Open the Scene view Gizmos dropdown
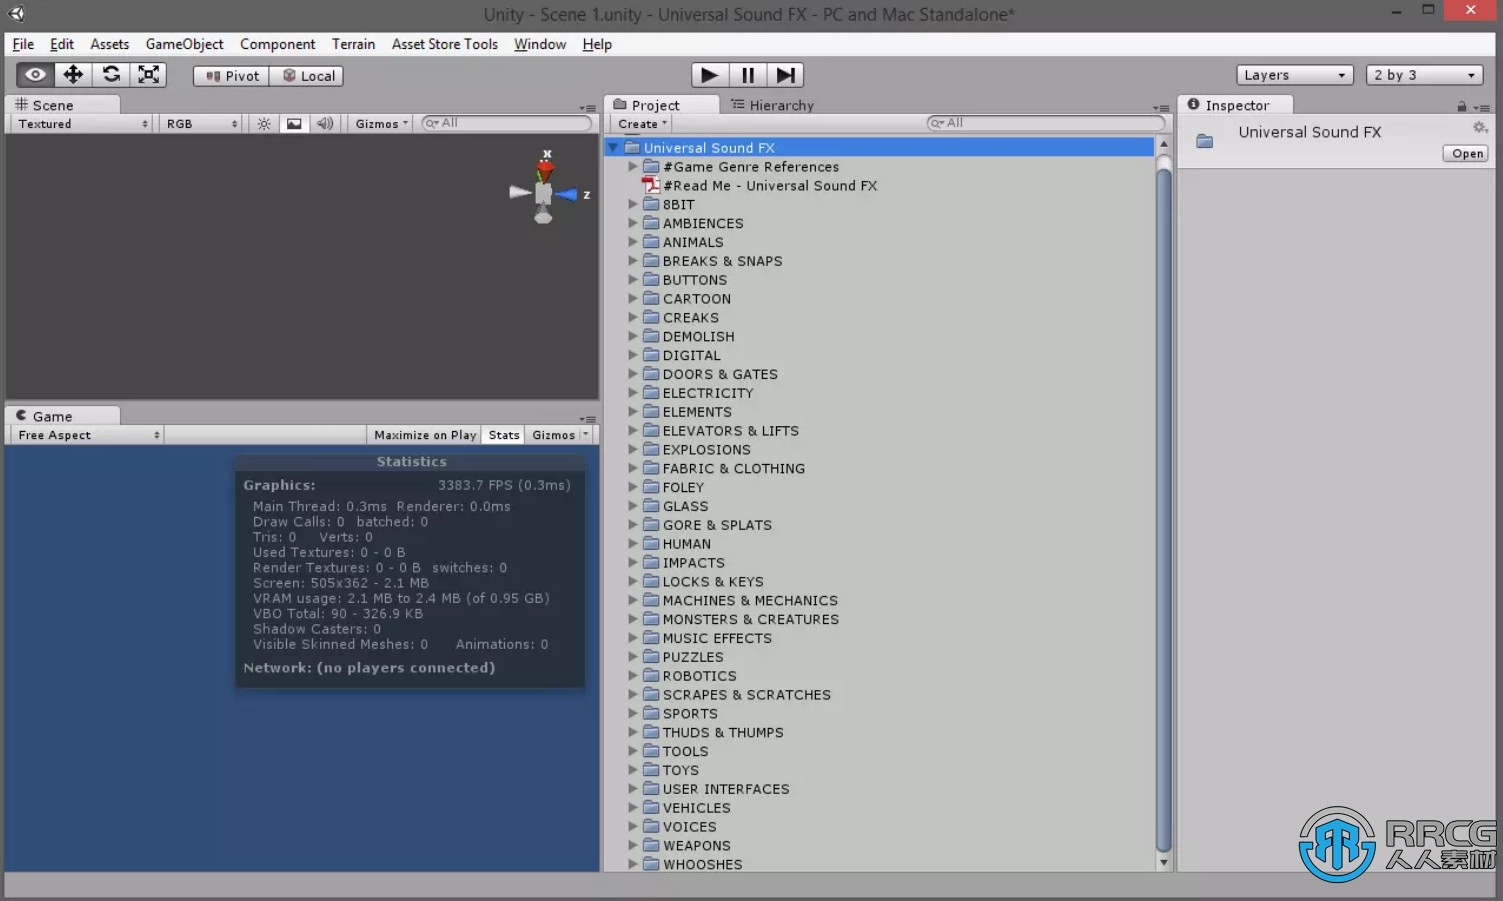Image resolution: width=1503 pixels, height=901 pixels. pyautogui.click(x=381, y=124)
